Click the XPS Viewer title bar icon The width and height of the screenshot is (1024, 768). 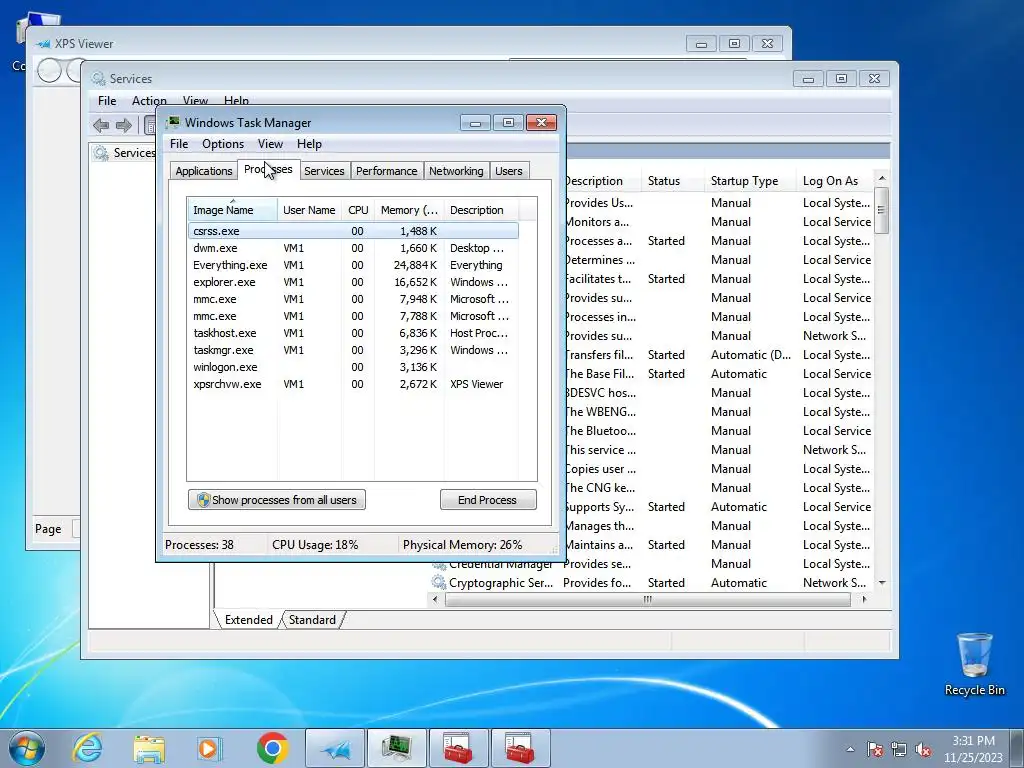coord(43,44)
